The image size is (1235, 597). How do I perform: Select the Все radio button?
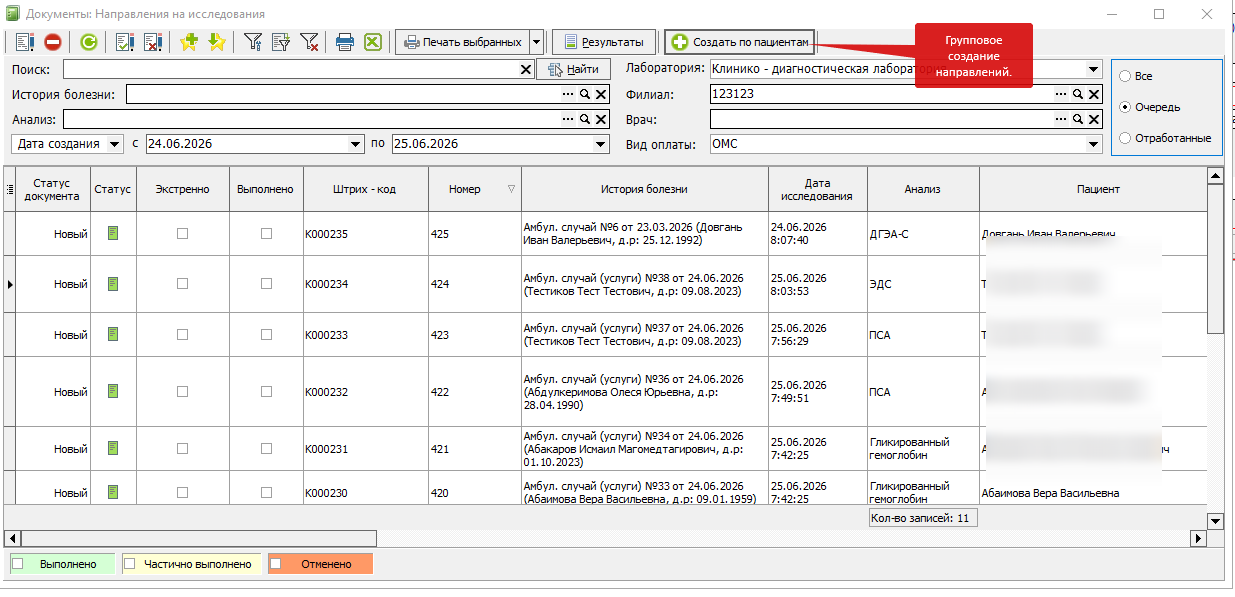point(1125,76)
